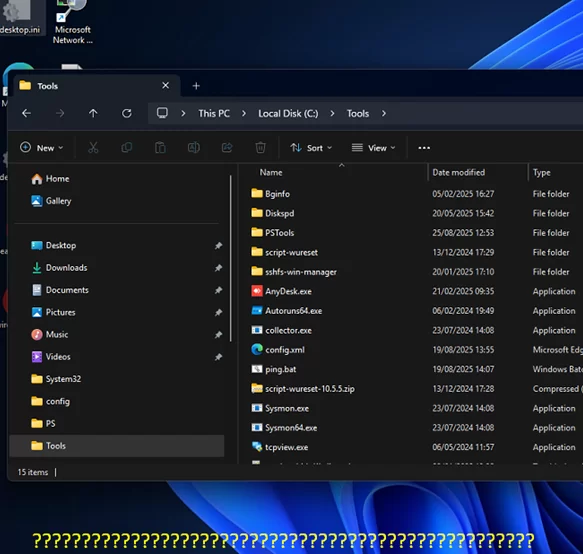Click Tools in the address breadcrumb
This screenshot has width=583, height=554.
tap(358, 113)
